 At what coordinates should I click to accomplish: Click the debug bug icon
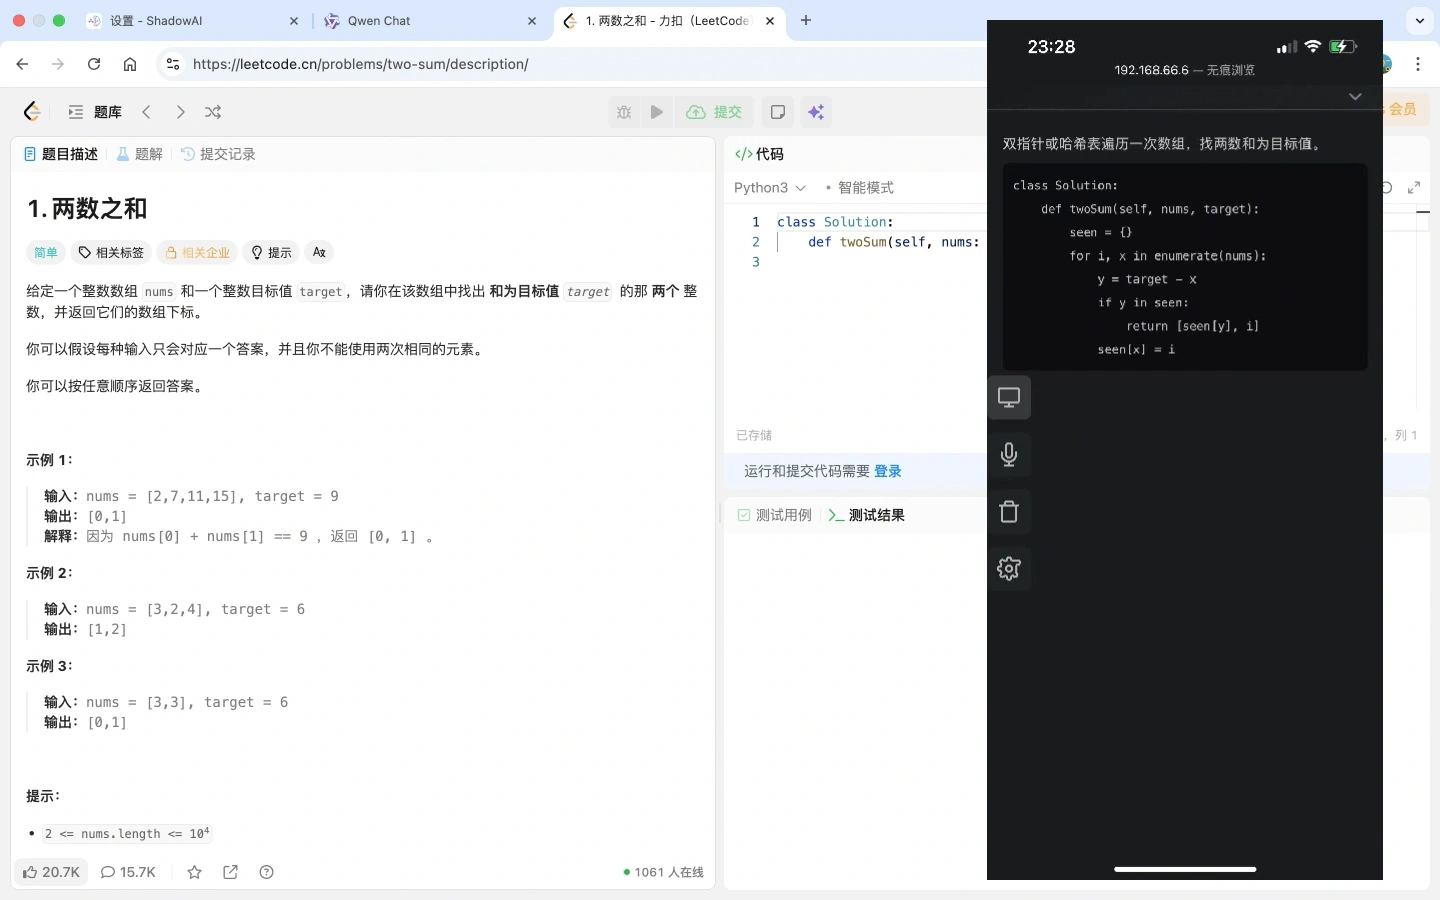624,112
